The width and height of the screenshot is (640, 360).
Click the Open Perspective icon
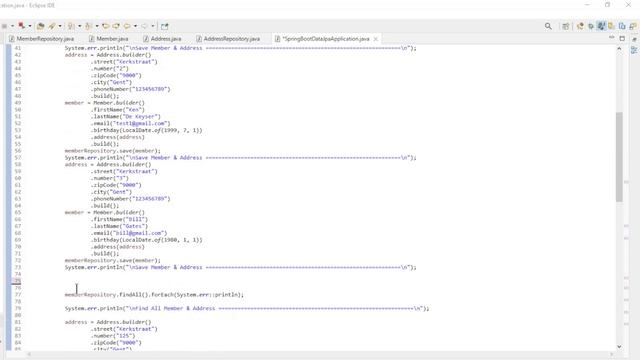coord(565,26)
